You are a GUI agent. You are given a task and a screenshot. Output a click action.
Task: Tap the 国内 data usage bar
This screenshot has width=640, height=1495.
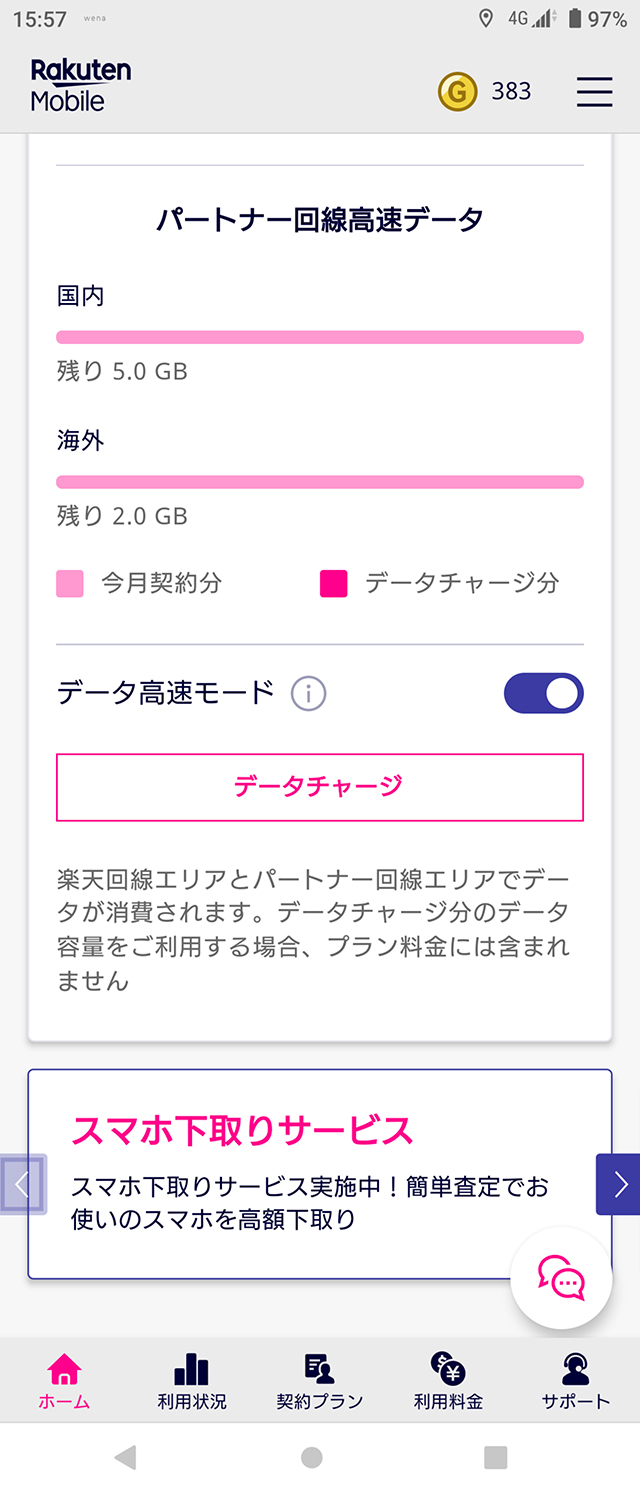pyautogui.click(x=319, y=337)
